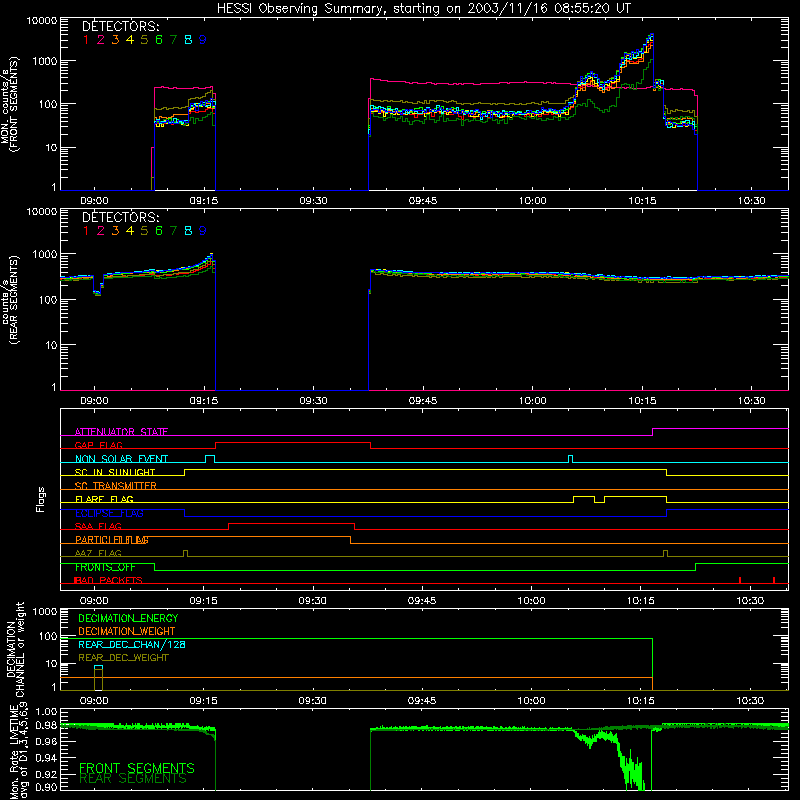Click the FLARE_FLAG label
Viewport: 800px width, 800px height.
tap(104, 499)
